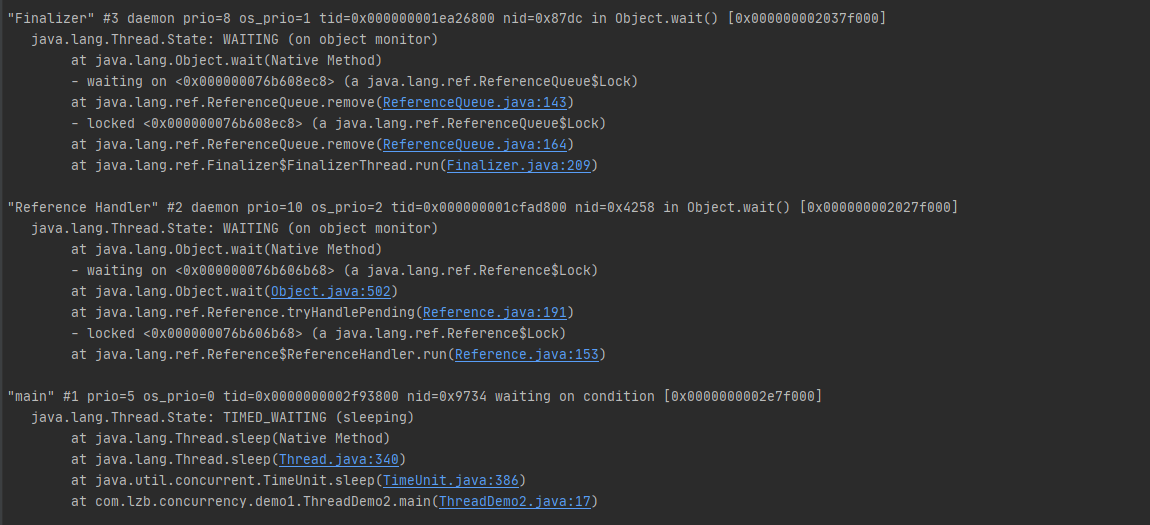The height and width of the screenshot is (525, 1150).
Task: Click the "main" #1 thread header line
Action: pos(415,397)
